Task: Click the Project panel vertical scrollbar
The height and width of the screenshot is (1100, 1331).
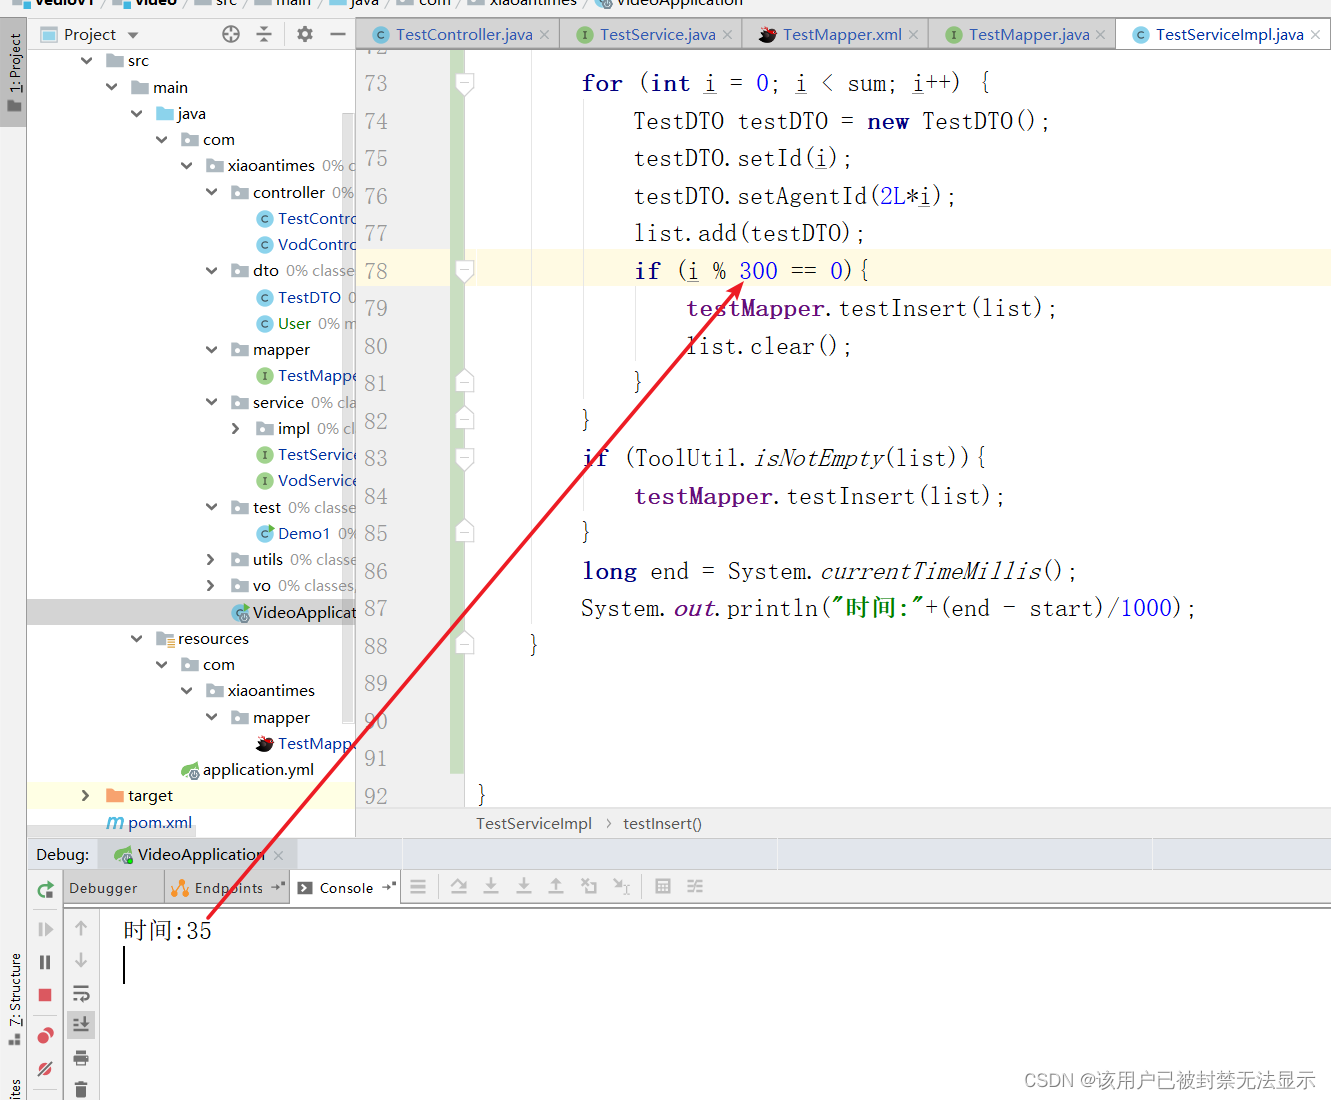Action: click(348, 416)
